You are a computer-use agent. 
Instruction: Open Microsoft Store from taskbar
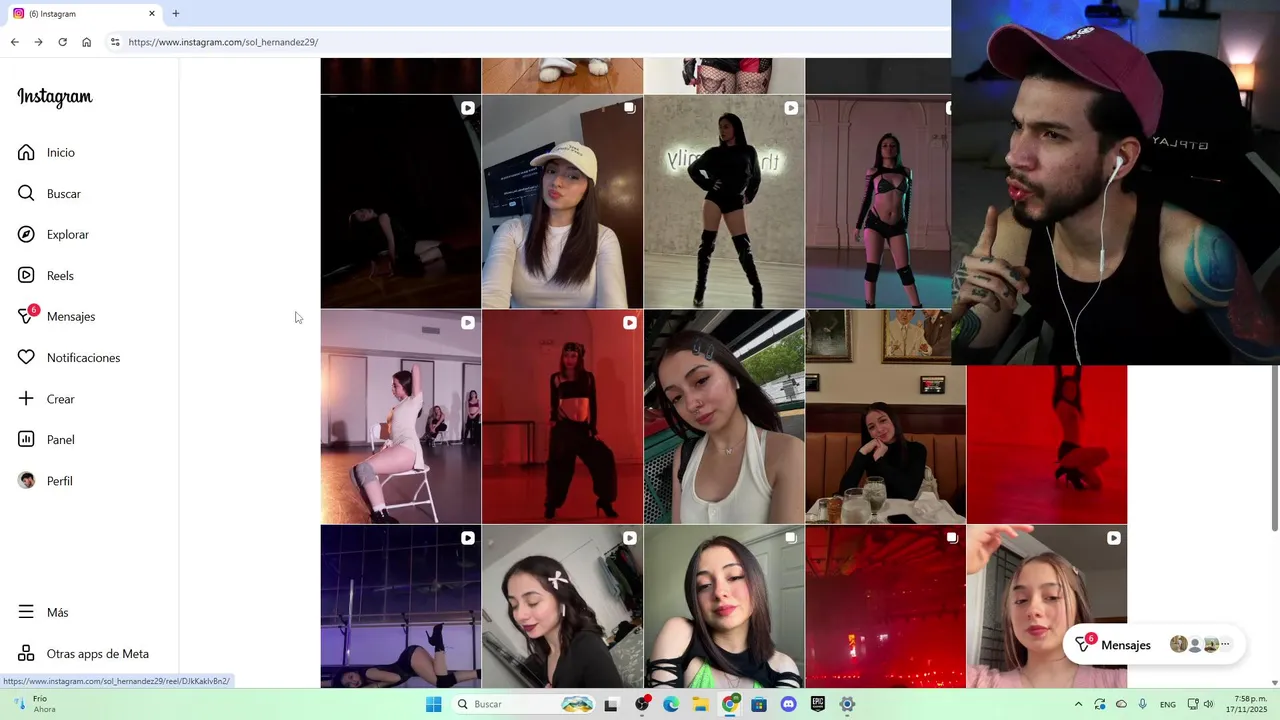click(x=759, y=704)
